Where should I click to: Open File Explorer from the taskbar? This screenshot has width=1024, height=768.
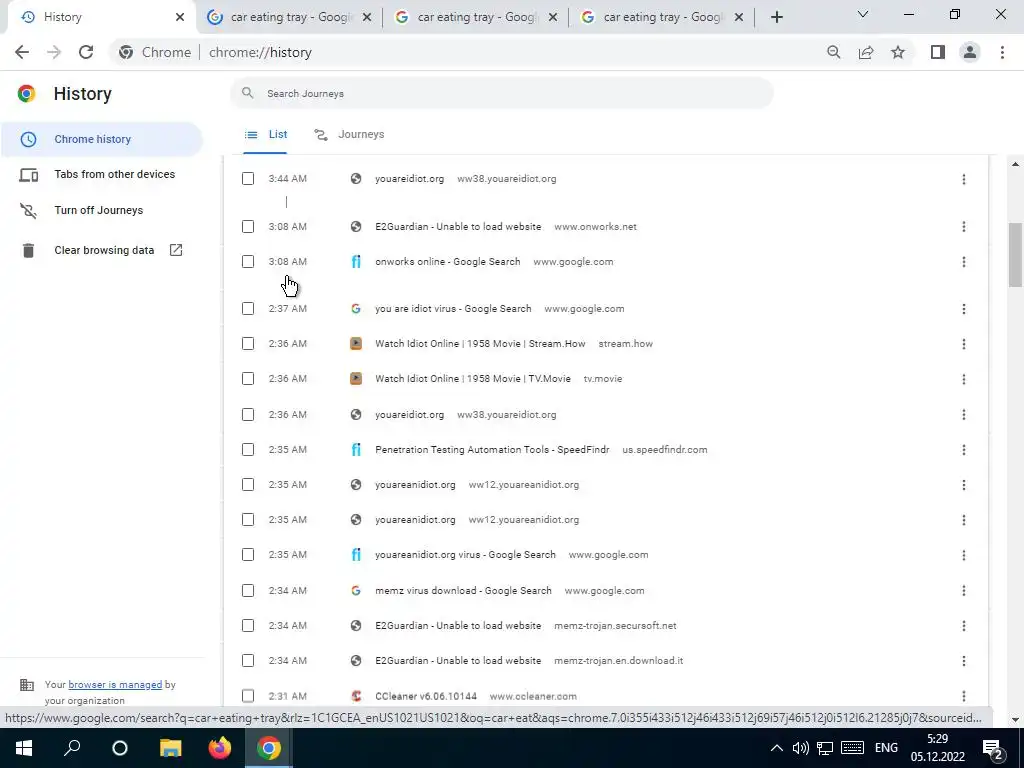pyautogui.click(x=170, y=748)
